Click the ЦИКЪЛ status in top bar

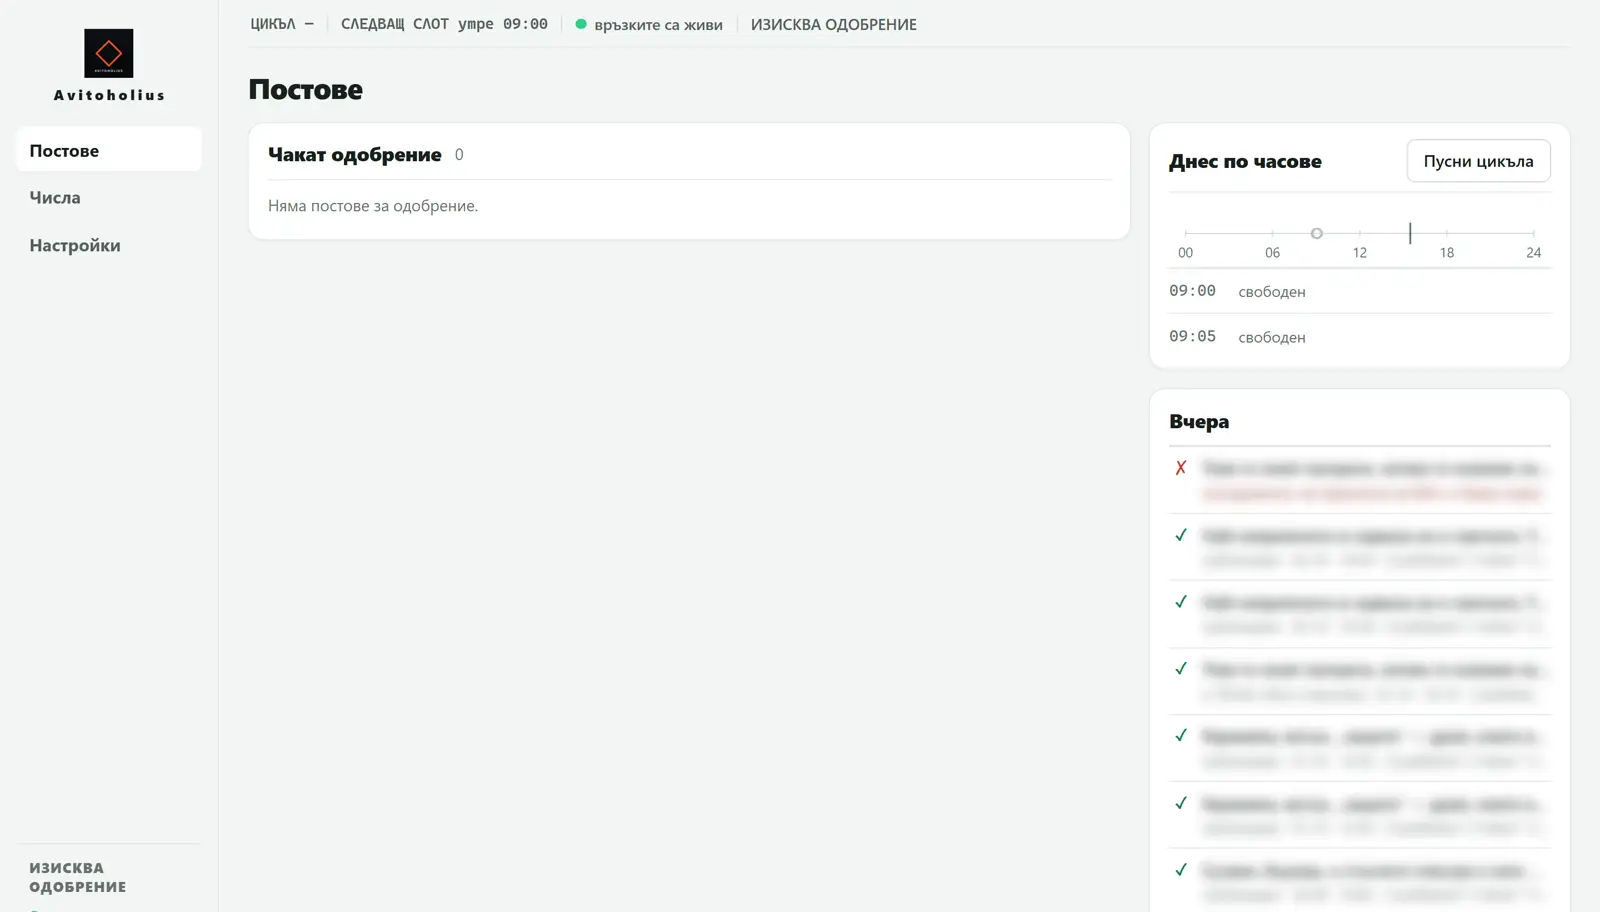(x=282, y=24)
